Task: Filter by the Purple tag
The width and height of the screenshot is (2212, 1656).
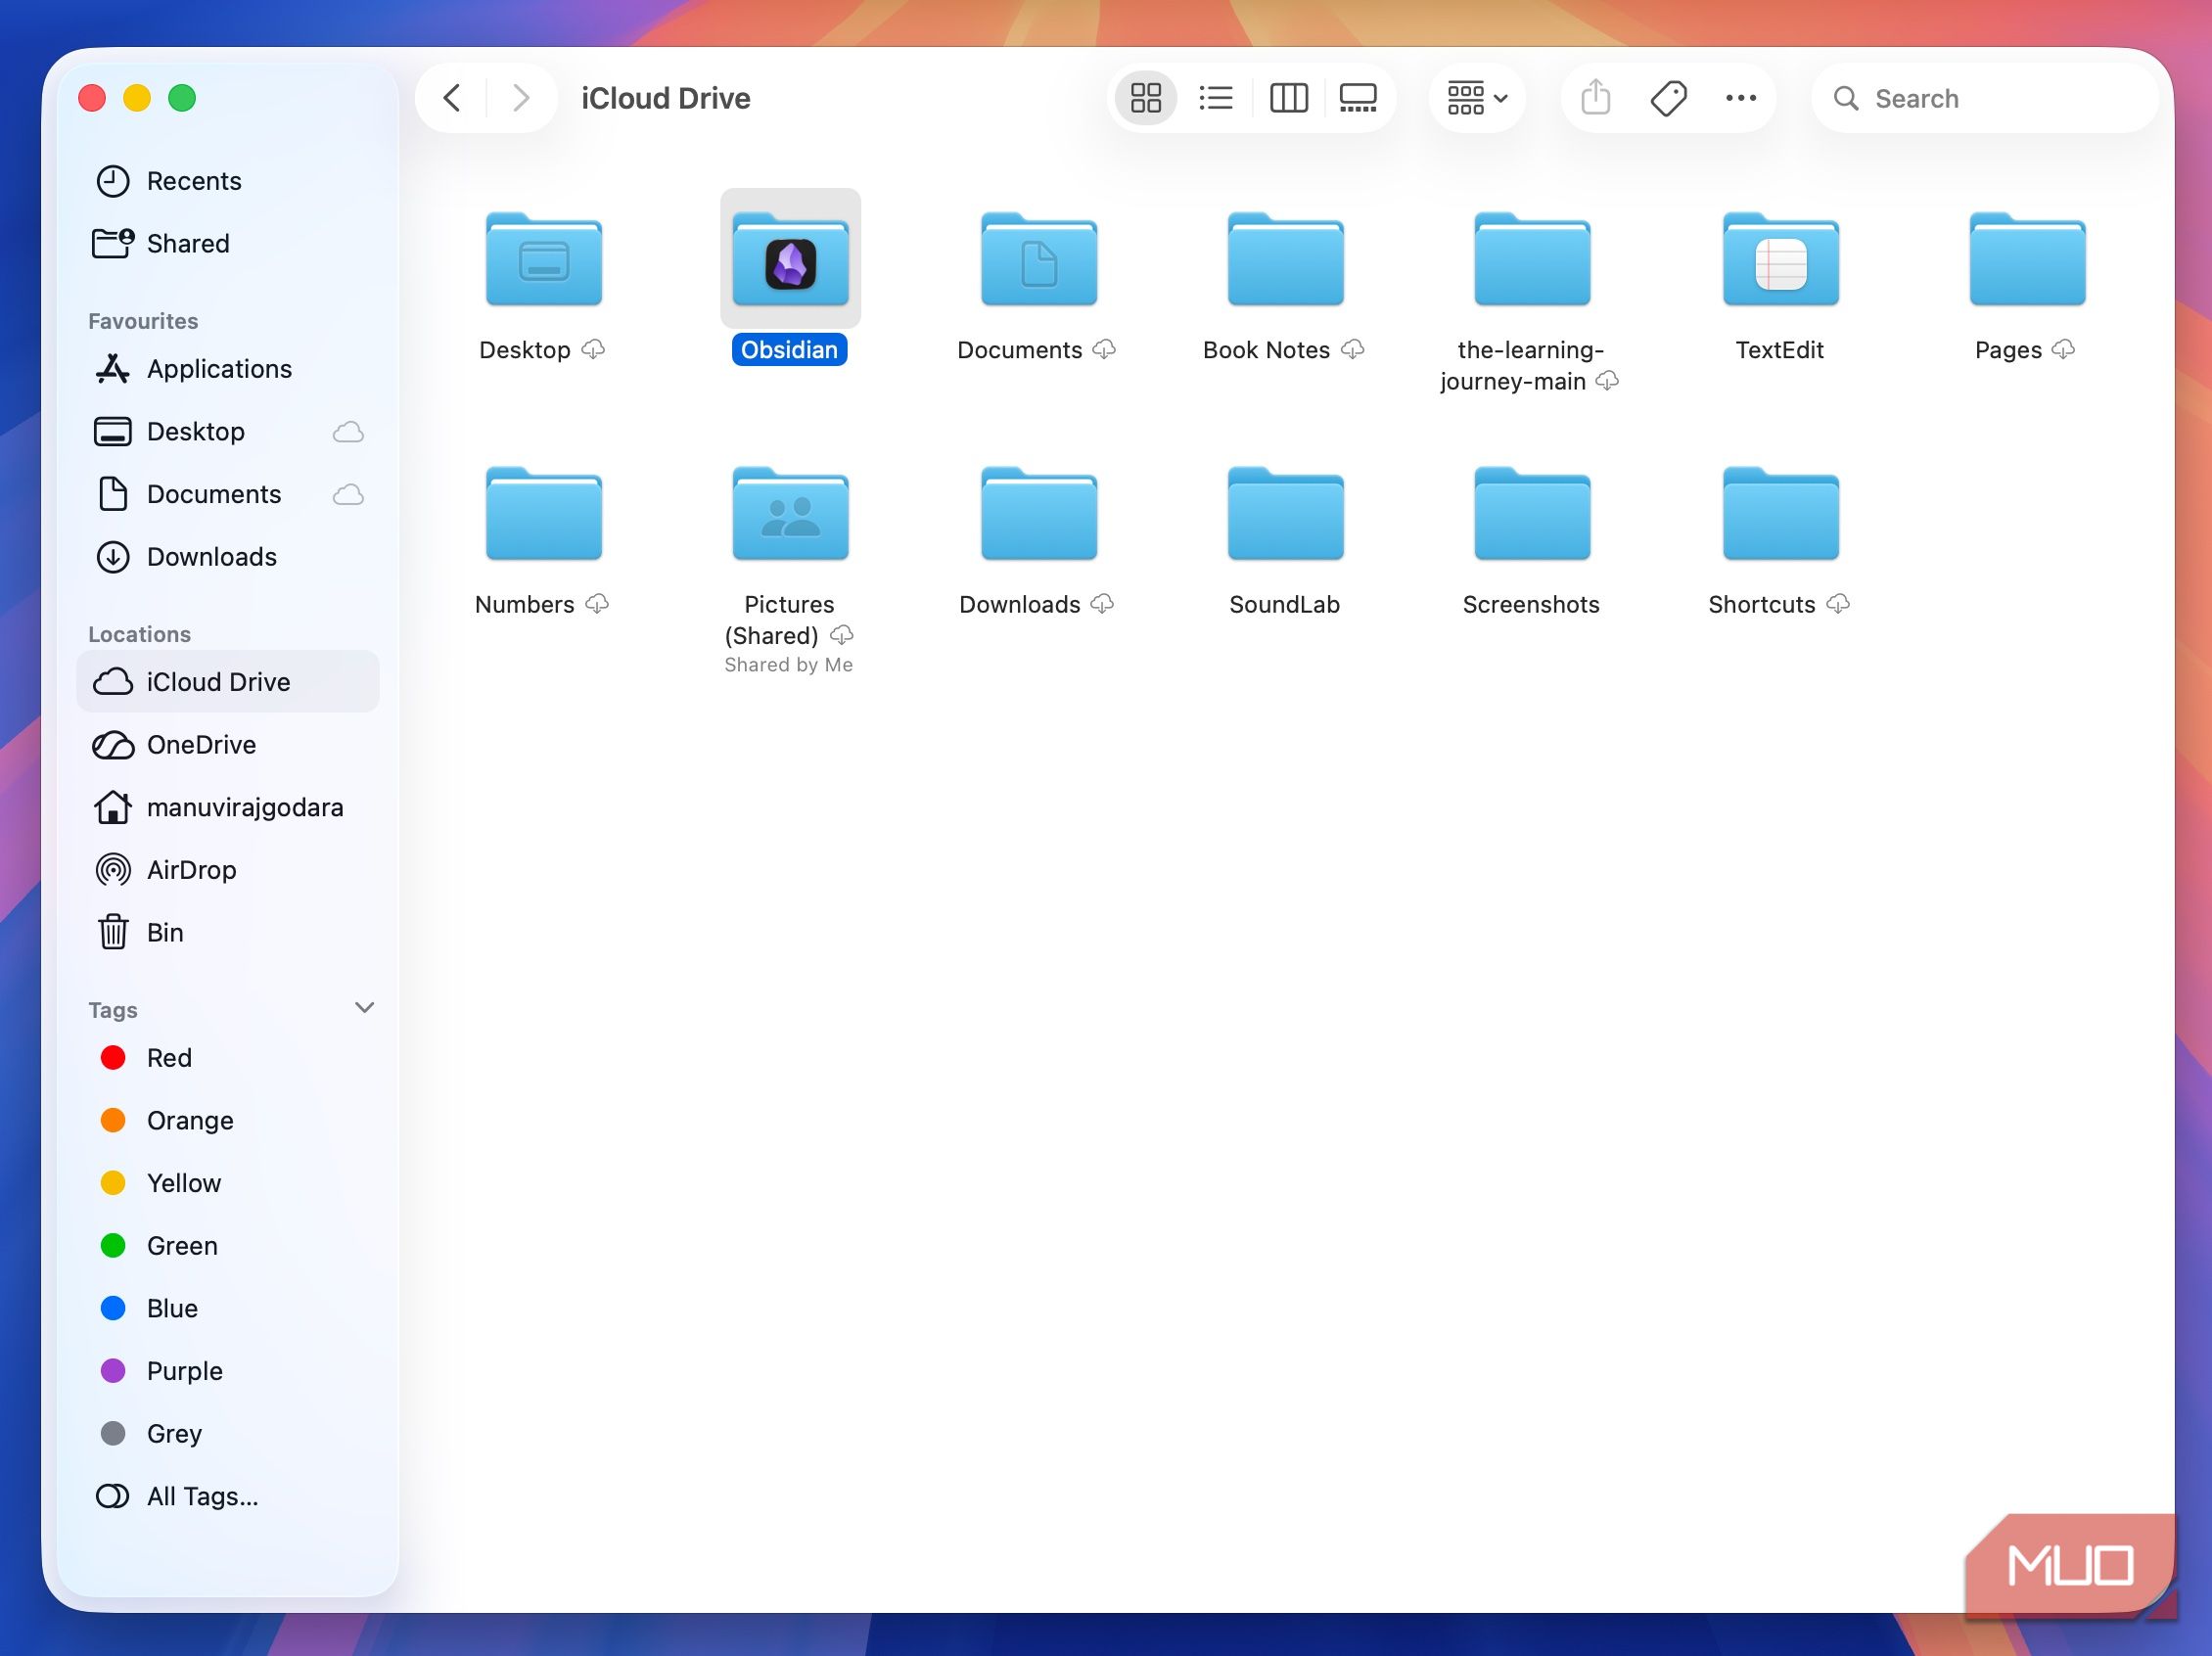Action: [228, 1371]
